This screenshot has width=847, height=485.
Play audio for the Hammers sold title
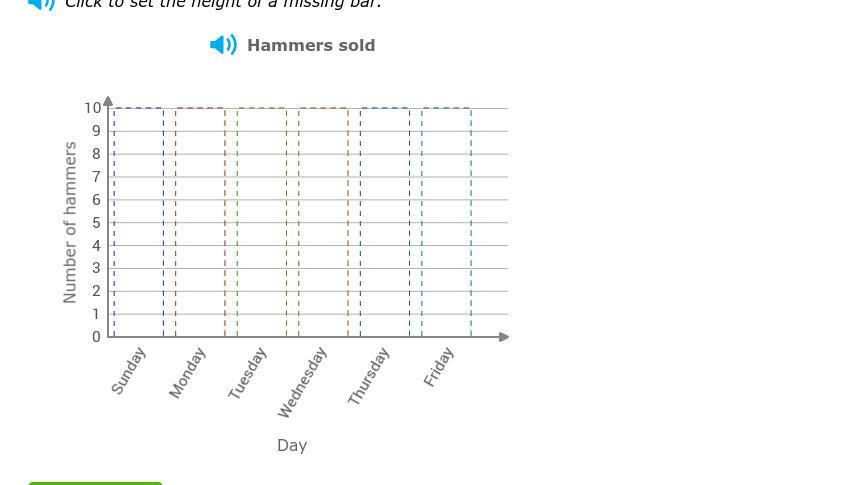[x=223, y=45]
